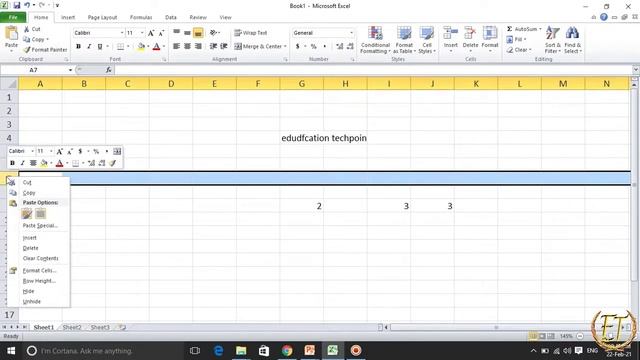Click the Increase Font Size icon in ribbon
The image size is (640, 360).
[151, 33]
